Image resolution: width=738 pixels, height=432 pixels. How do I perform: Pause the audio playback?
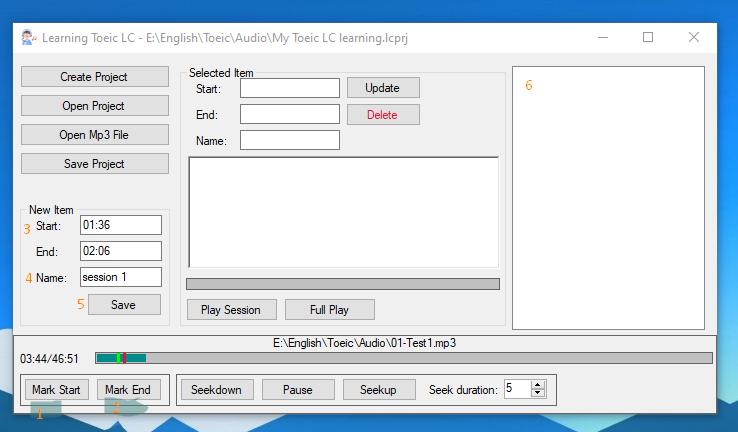[298, 390]
